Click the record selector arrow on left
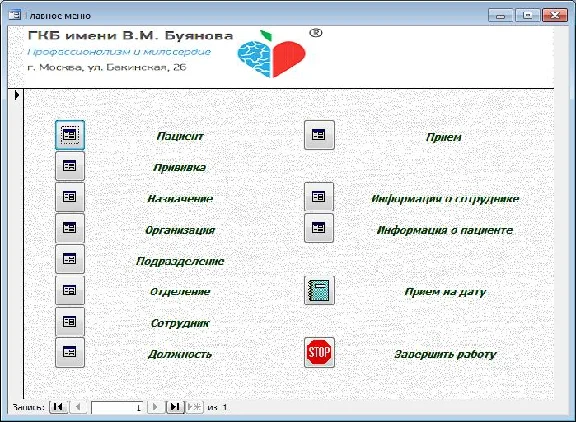 [17, 95]
